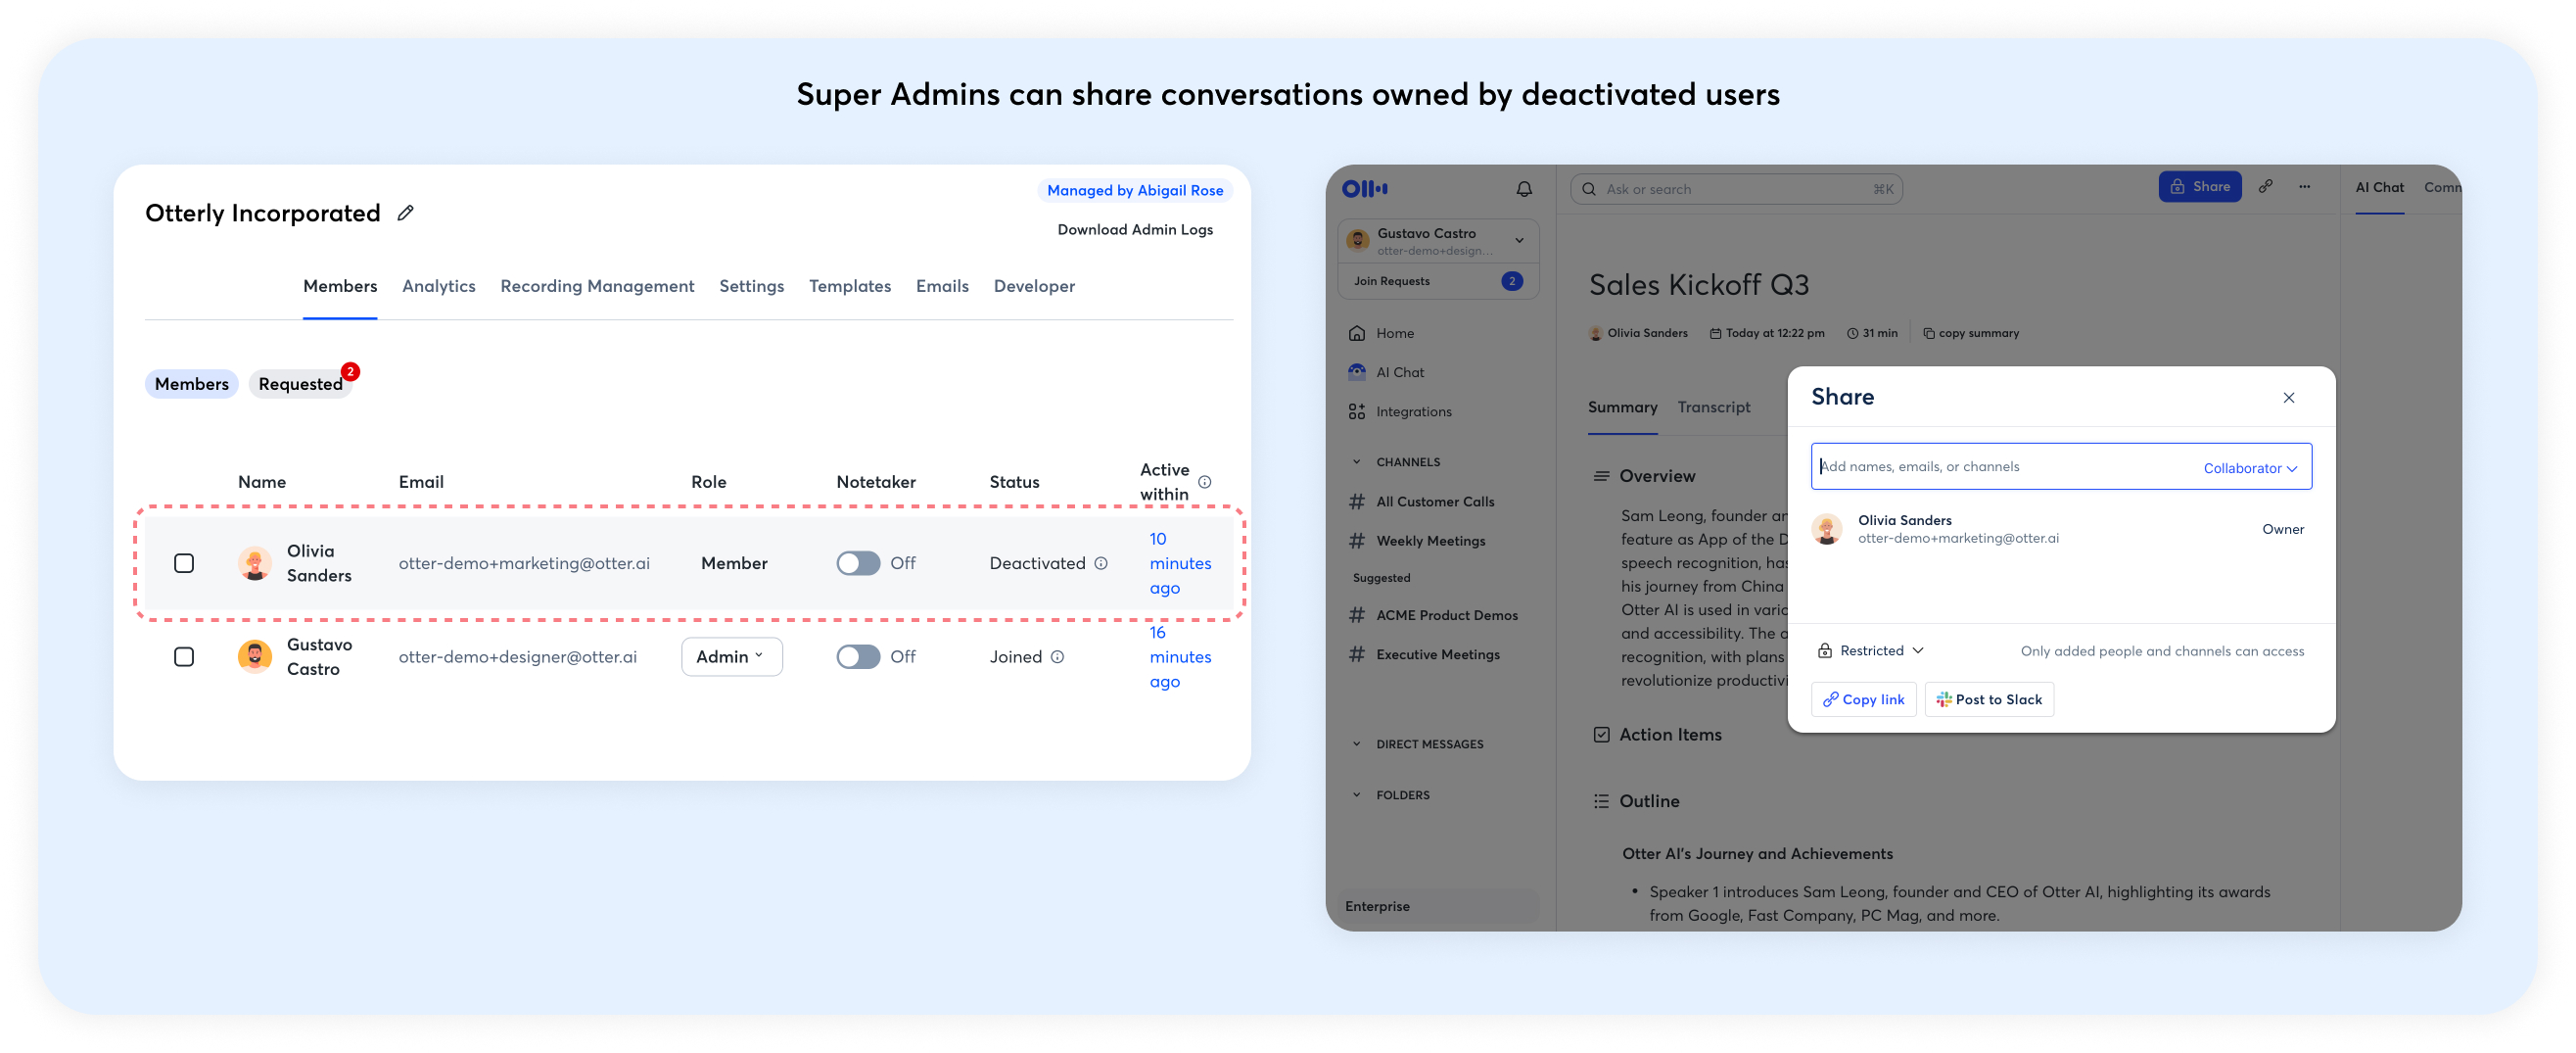Click the Overview section icon
The width and height of the screenshot is (2576, 1053).
click(1600, 476)
